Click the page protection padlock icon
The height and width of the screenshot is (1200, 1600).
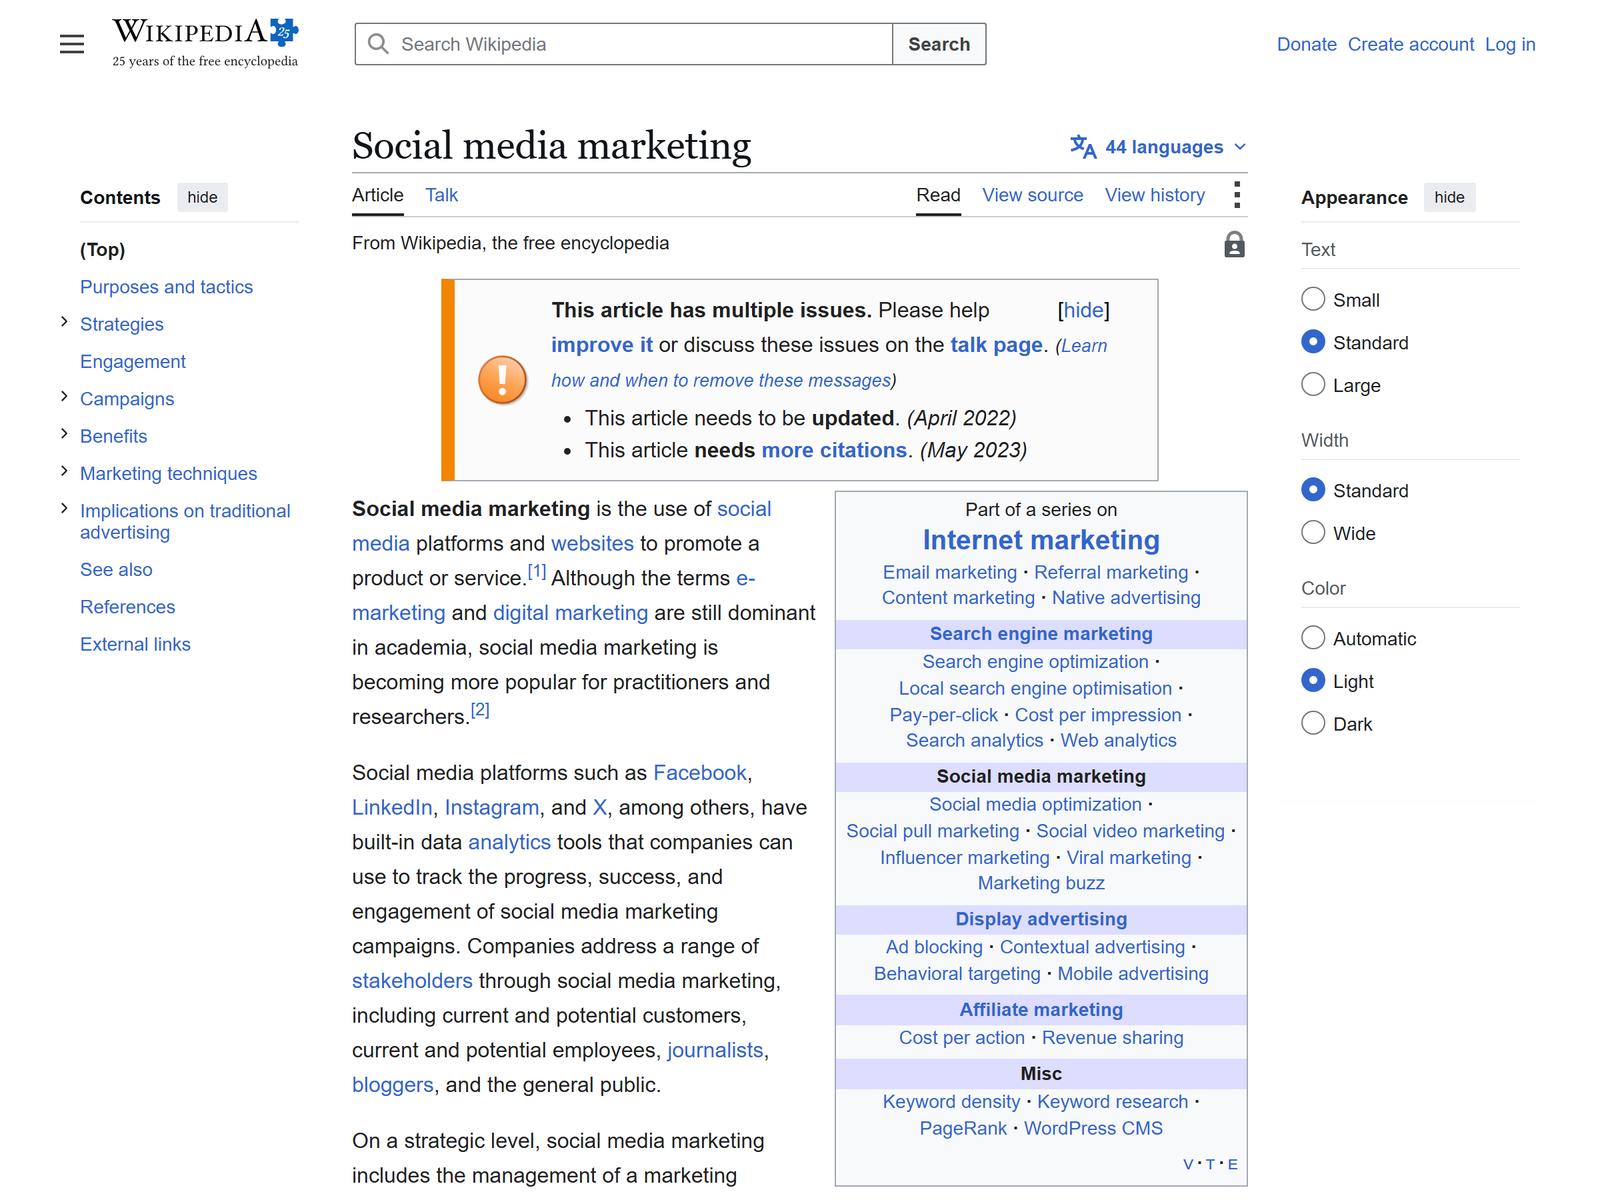click(x=1235, y=245)
